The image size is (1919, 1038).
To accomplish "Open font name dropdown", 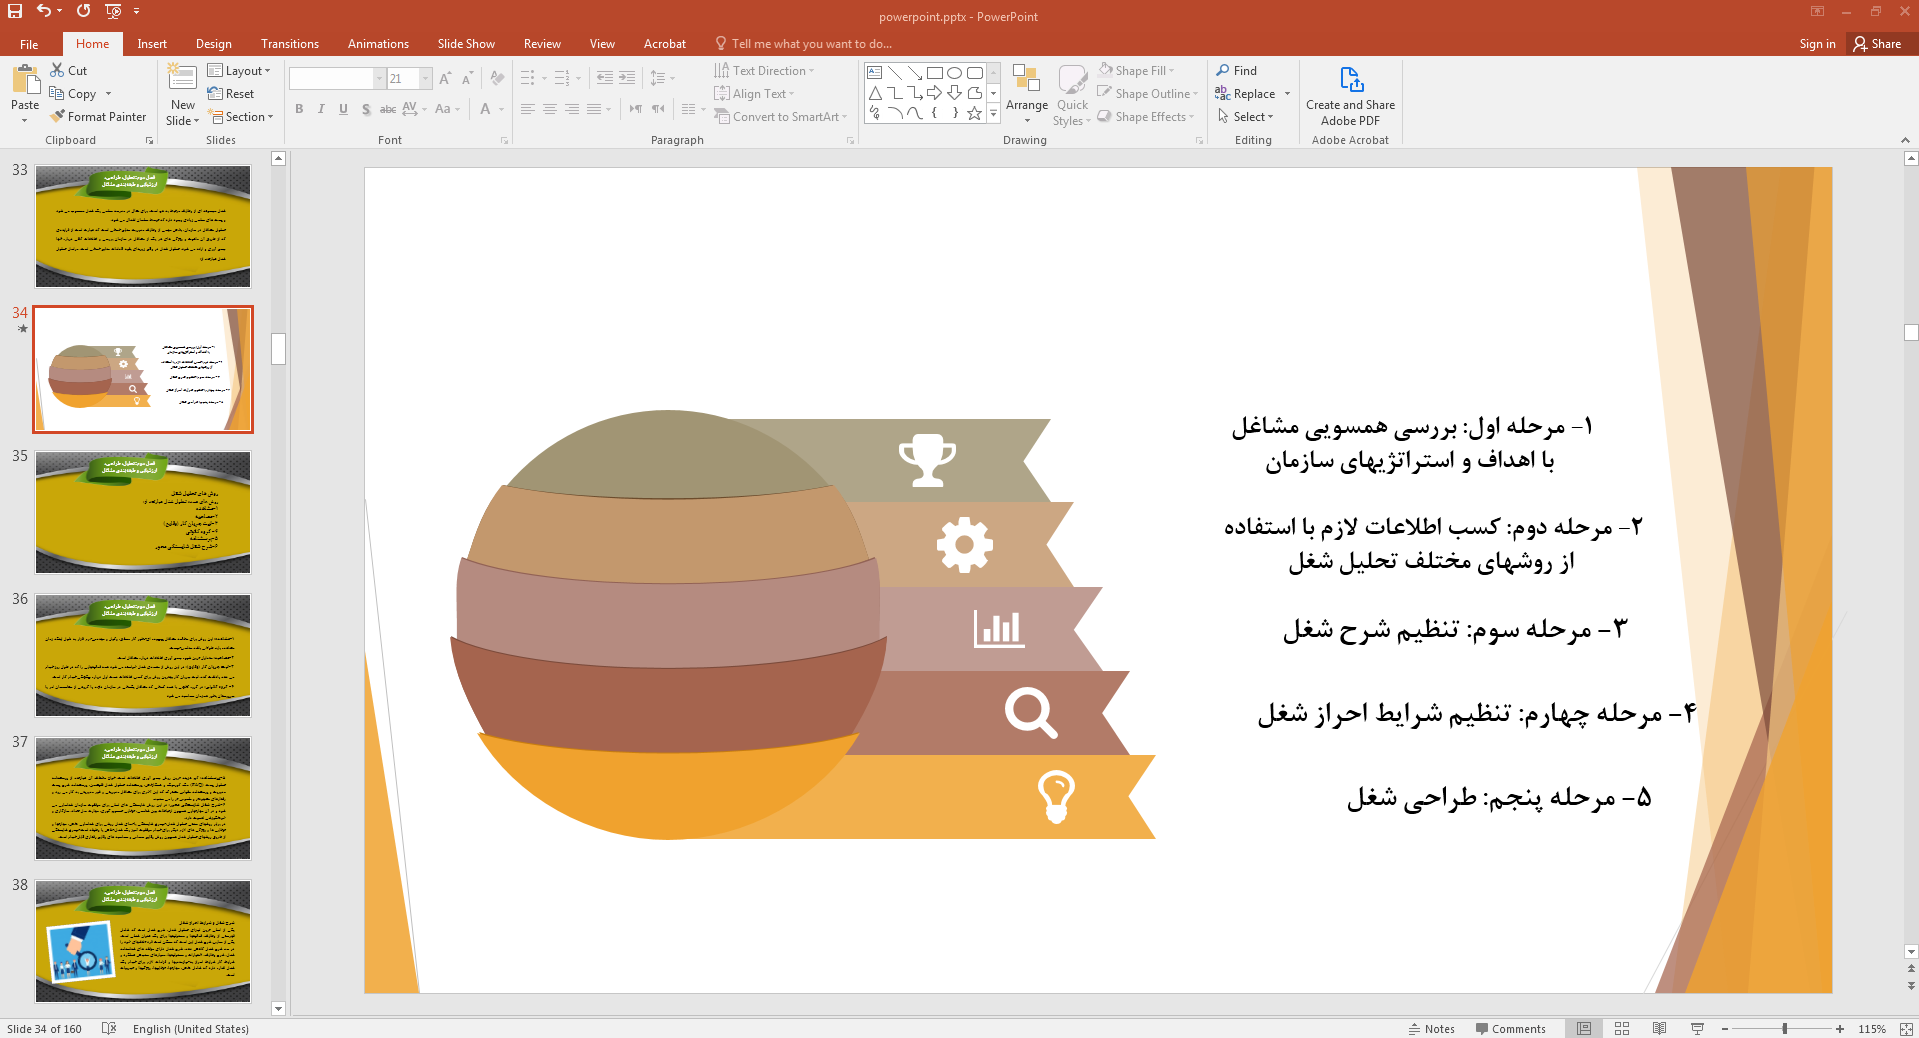I will tap(379, 79).
